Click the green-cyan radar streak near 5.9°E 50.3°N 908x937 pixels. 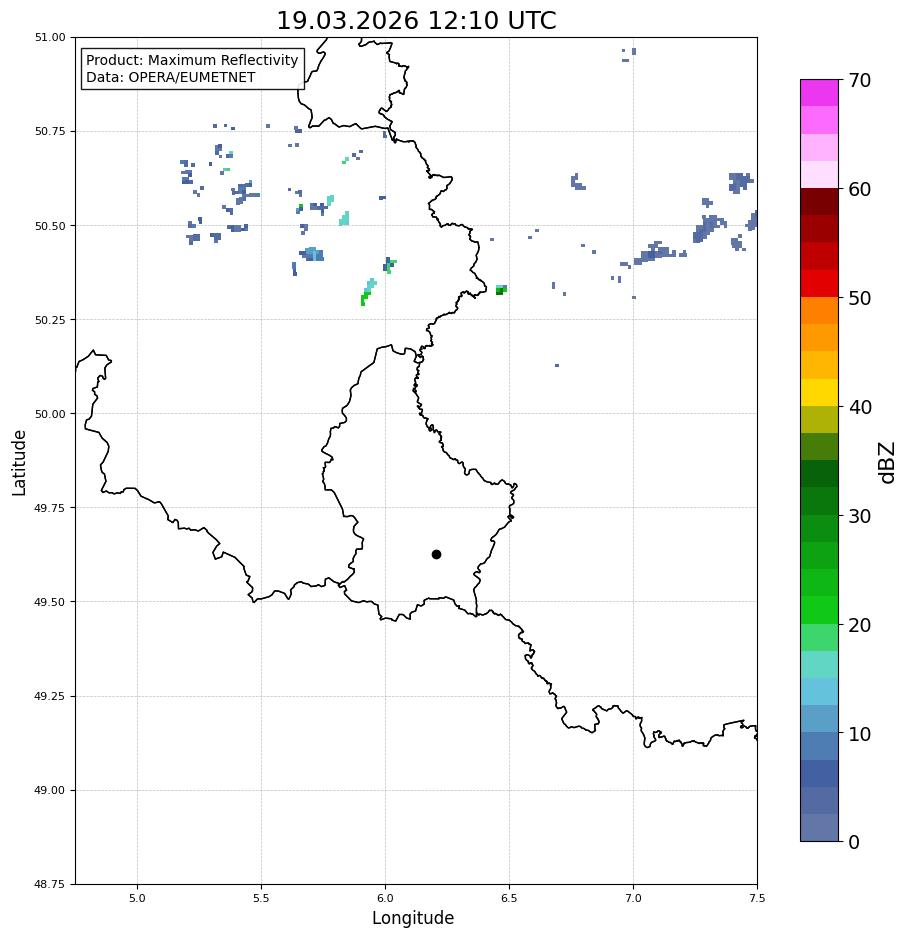click(368, 292)
